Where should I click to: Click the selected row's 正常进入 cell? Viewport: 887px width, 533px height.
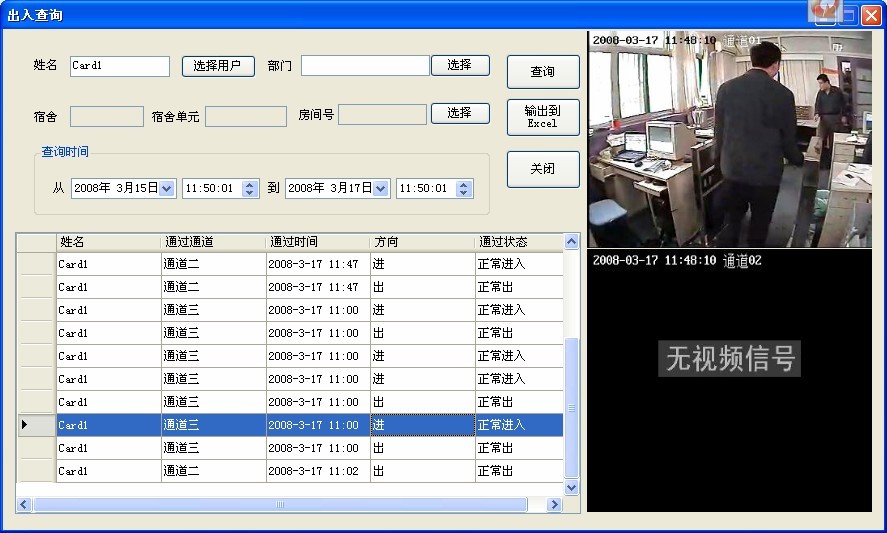pos(519,425)
